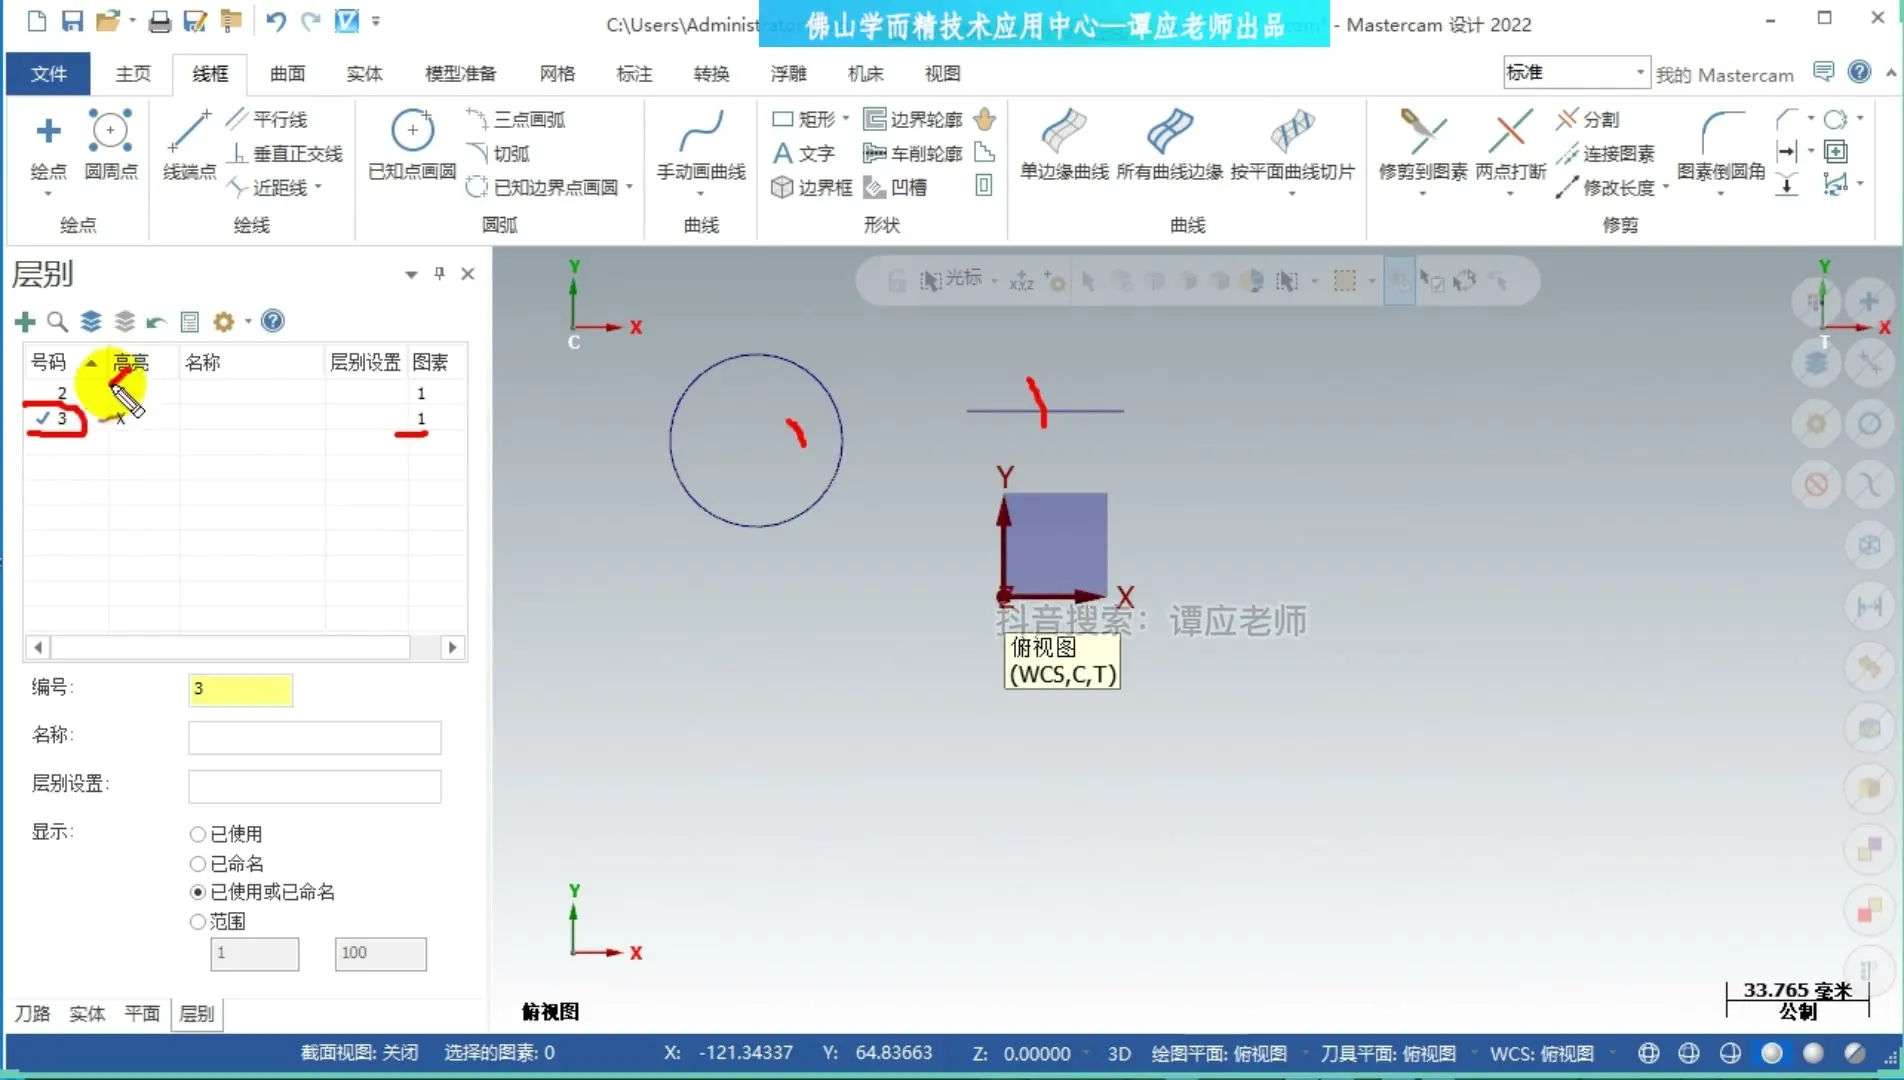
Task: Click 截面视图: 关闭 in the status bar
Action: point(359,1052)
